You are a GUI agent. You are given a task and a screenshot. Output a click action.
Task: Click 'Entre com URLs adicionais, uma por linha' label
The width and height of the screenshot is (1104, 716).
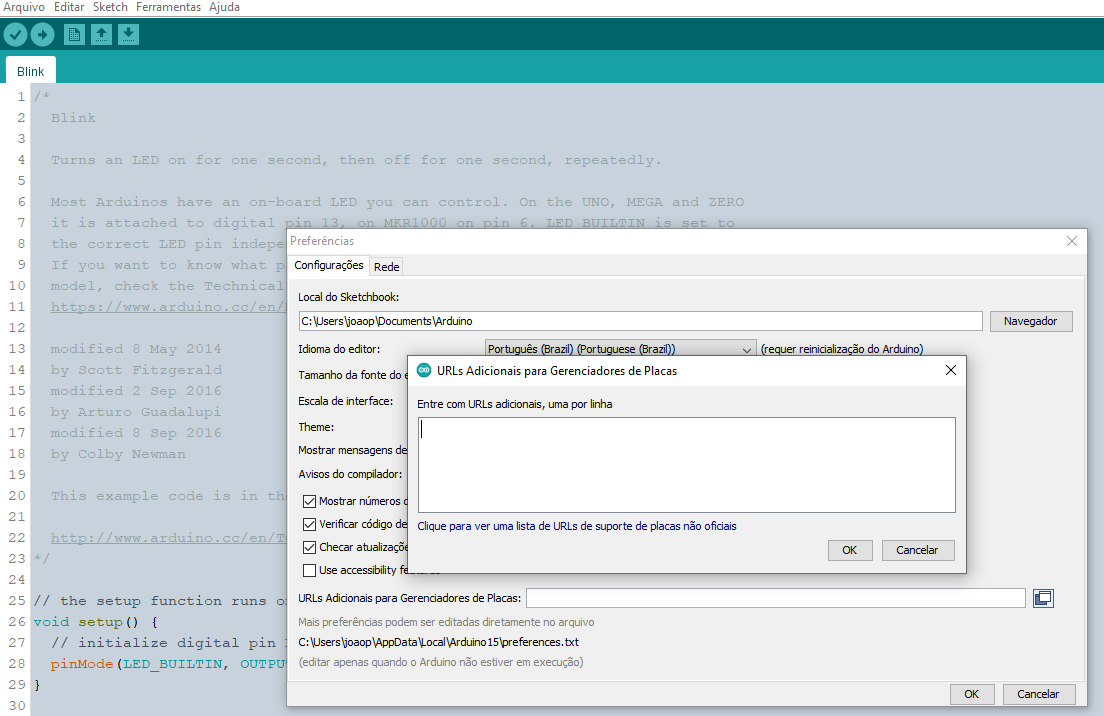click(515, 404)
